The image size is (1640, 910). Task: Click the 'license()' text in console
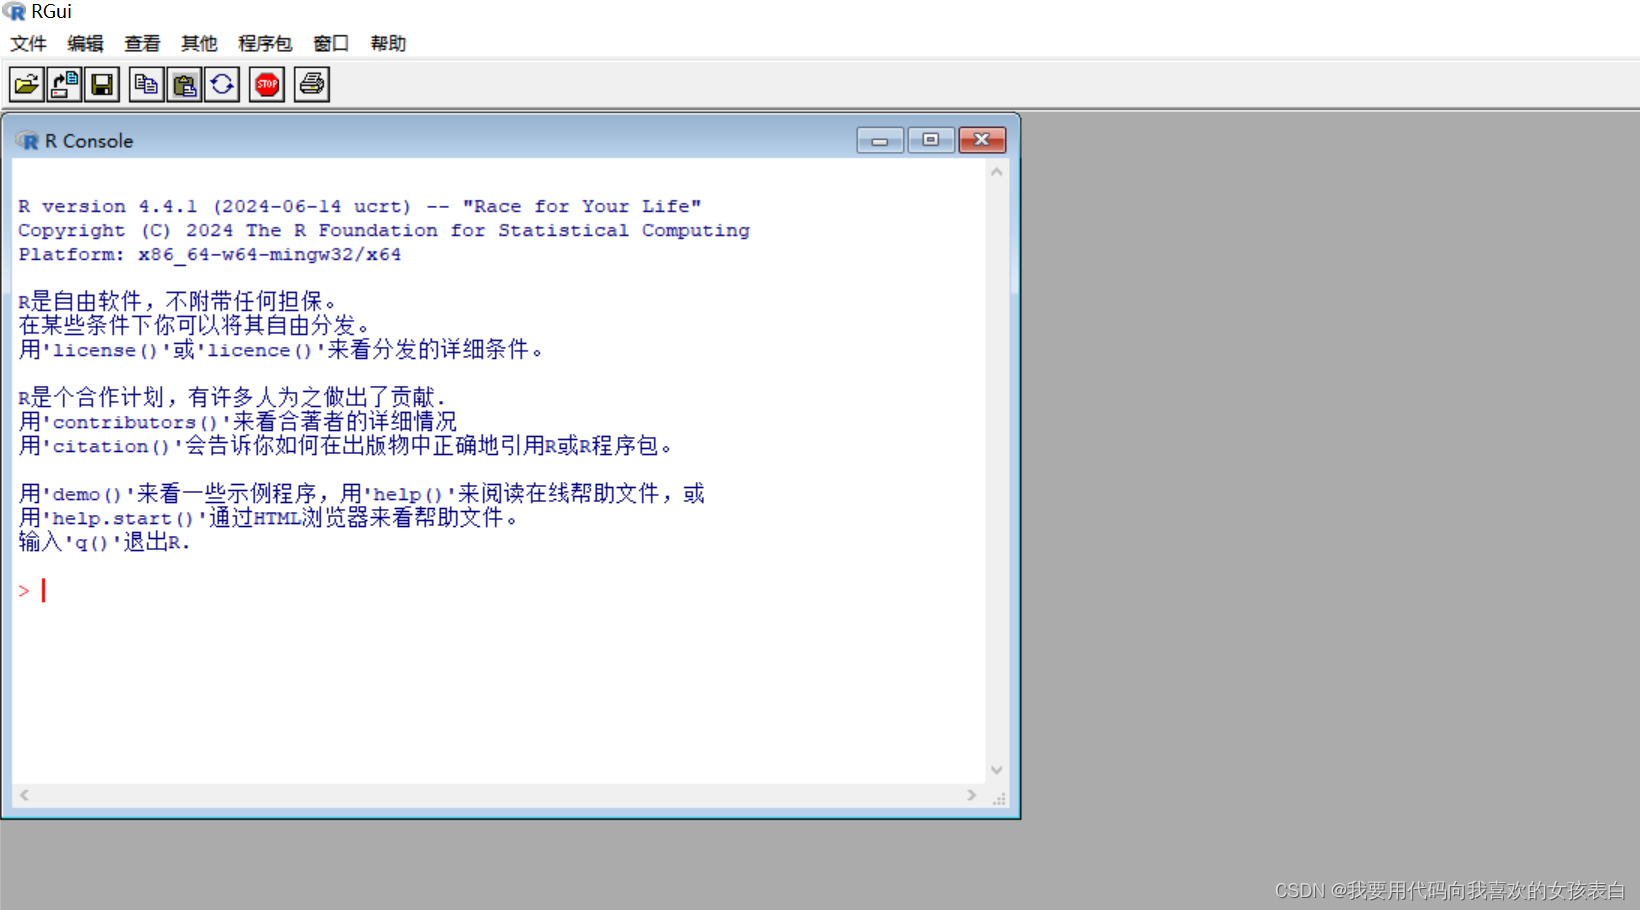click(106, 350)
